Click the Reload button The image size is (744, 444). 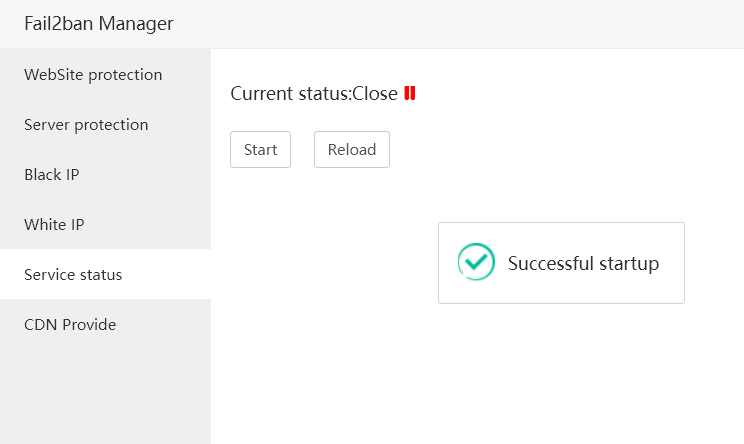(x=352, y=150)
